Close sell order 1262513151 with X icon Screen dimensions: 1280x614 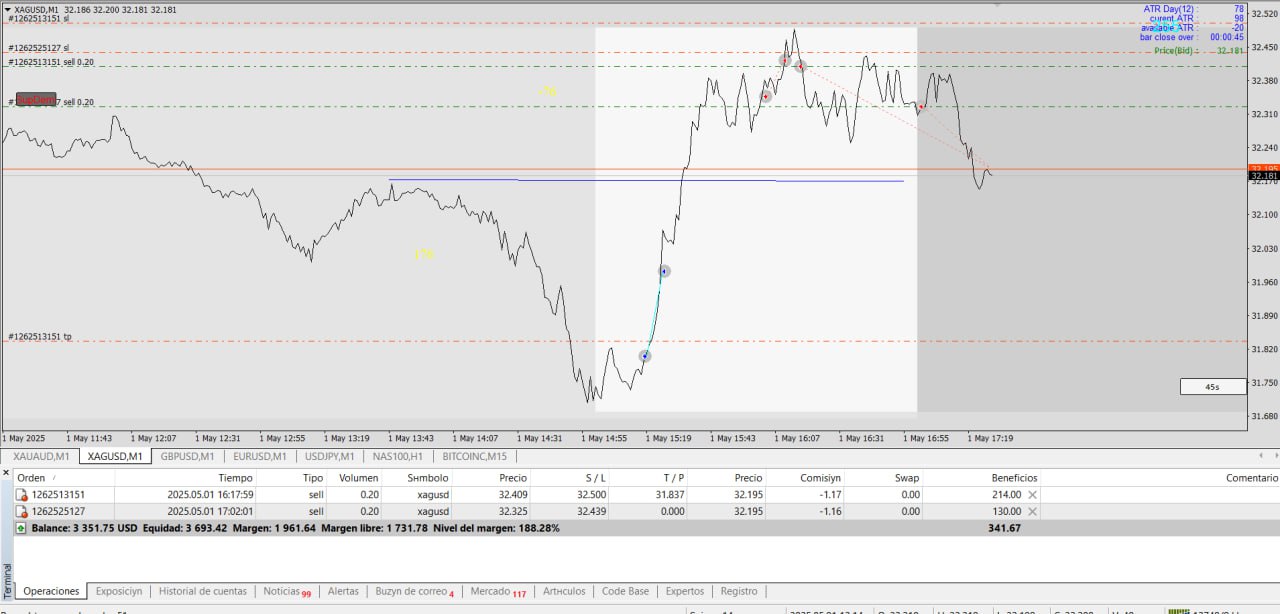pos(1033,494)
